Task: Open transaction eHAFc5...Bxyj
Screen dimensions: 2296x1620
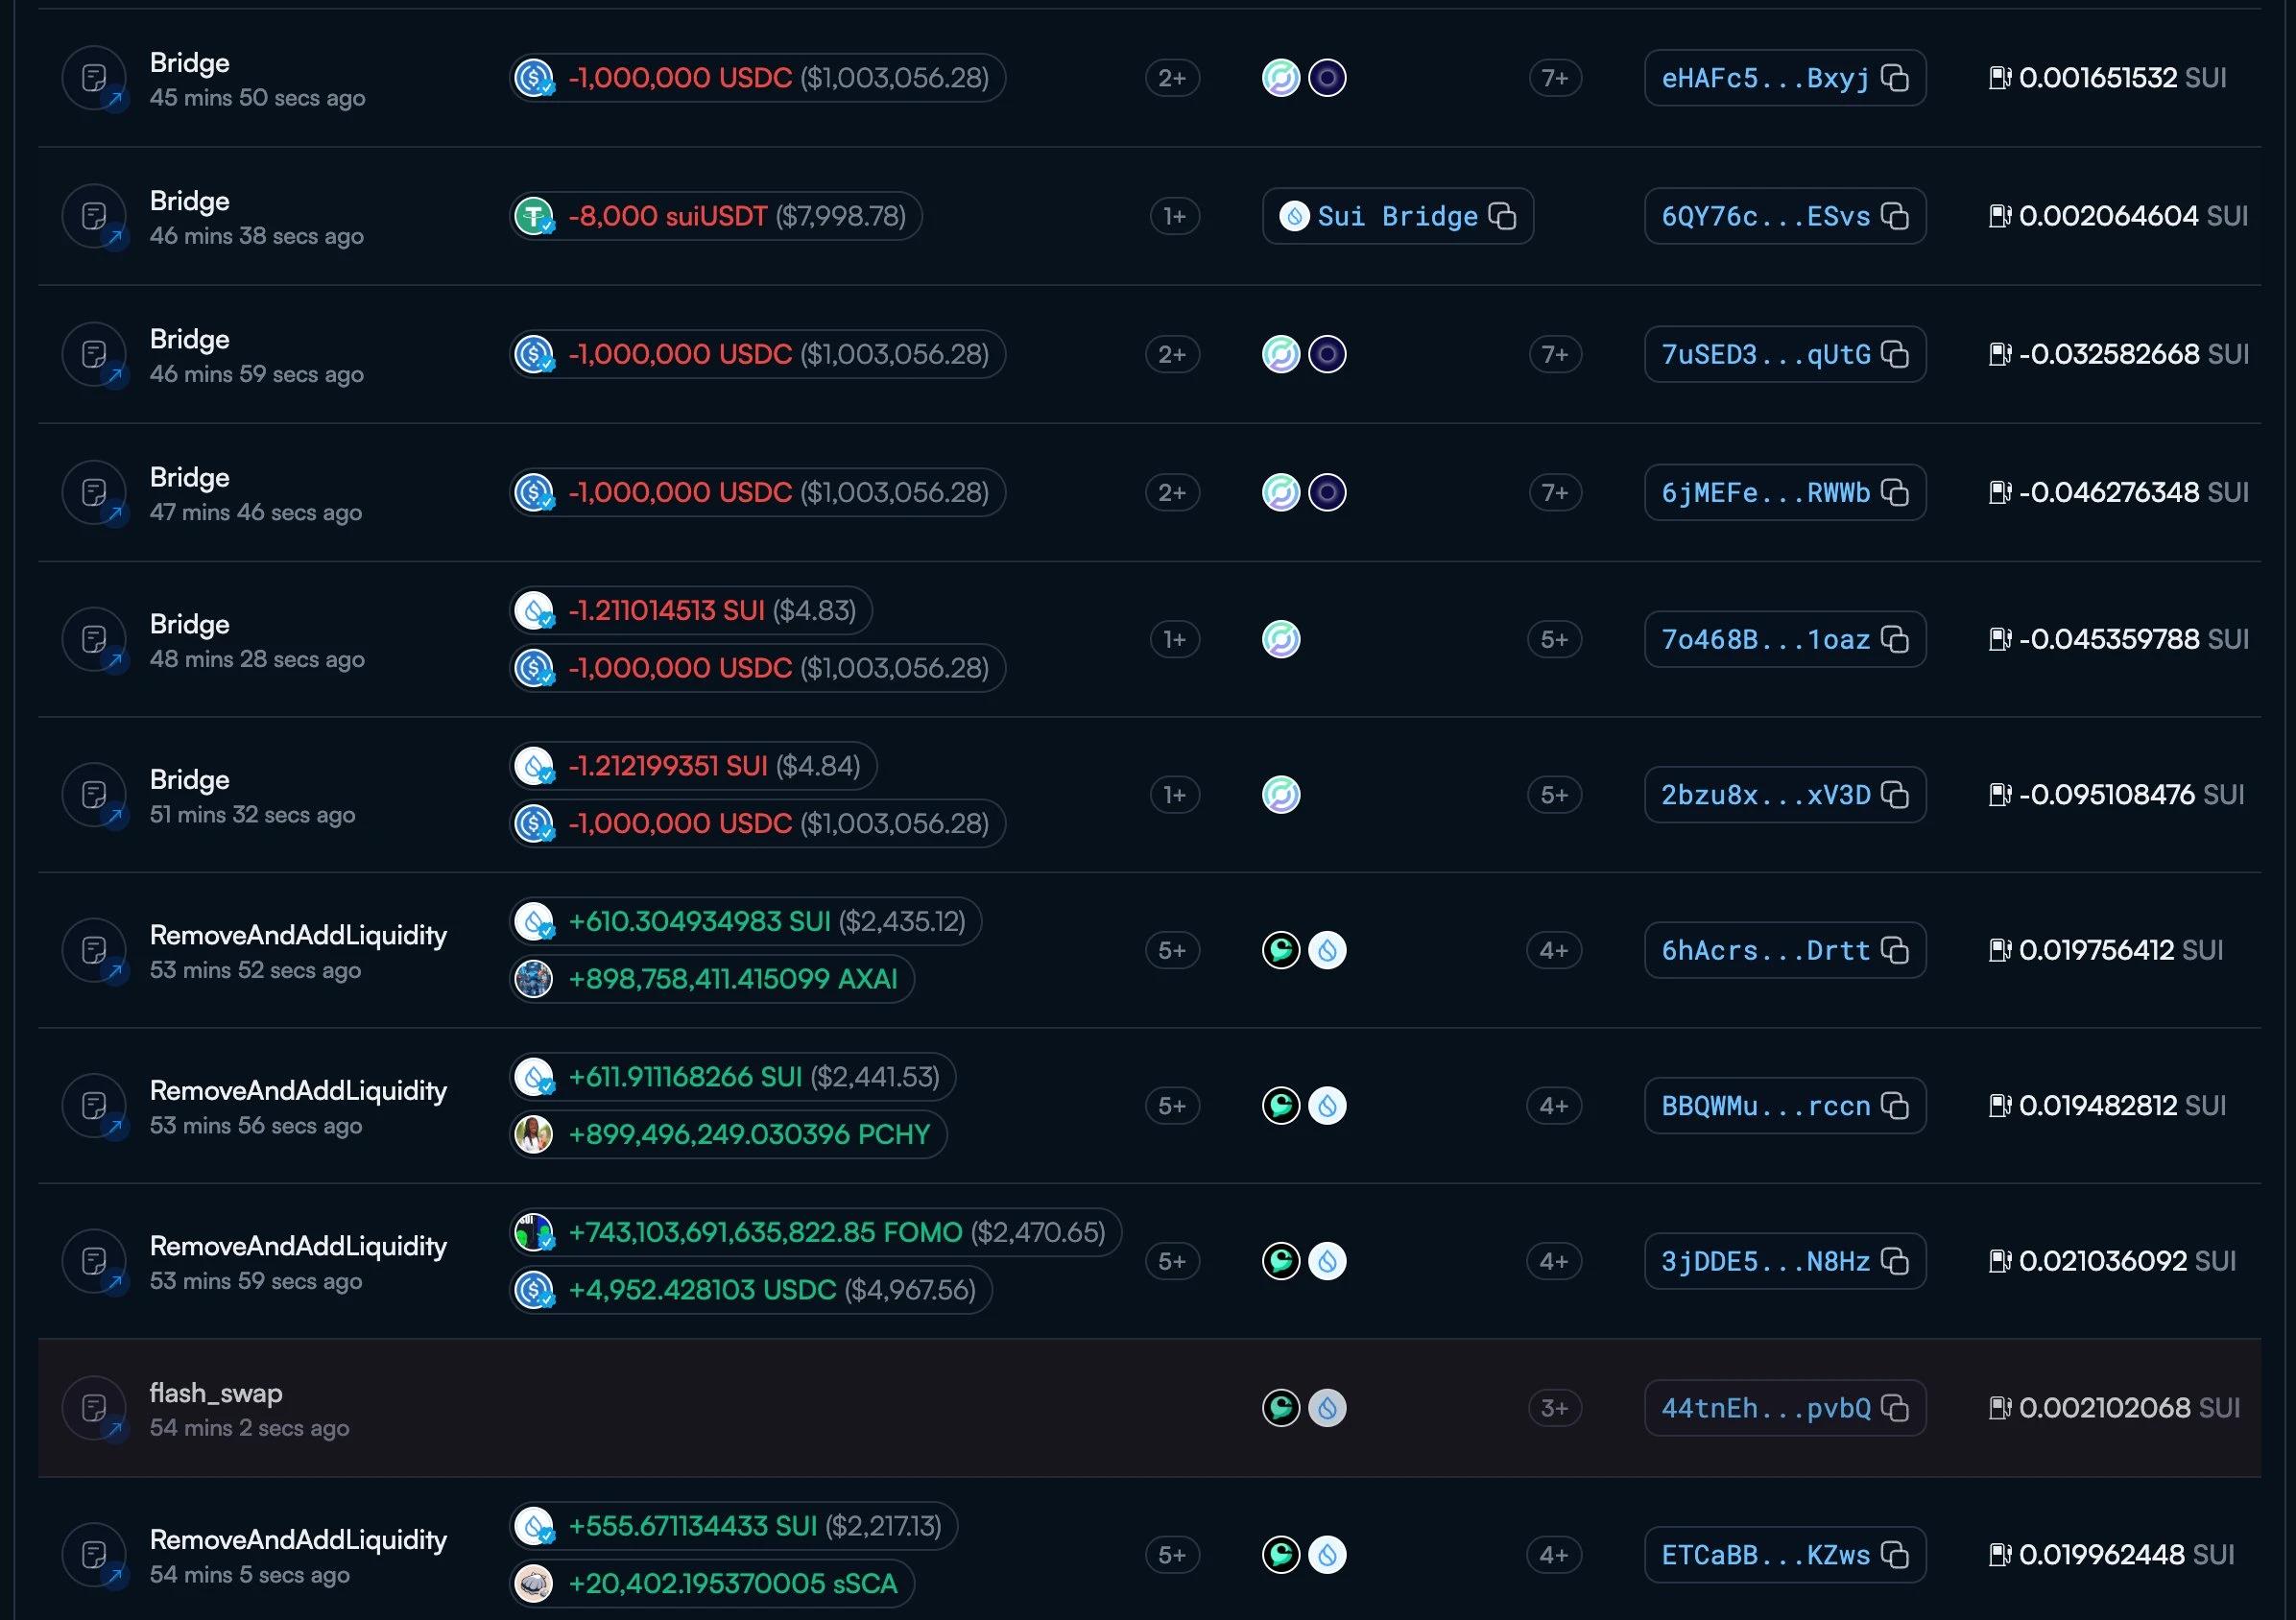Action: (x=1765, y=78)
